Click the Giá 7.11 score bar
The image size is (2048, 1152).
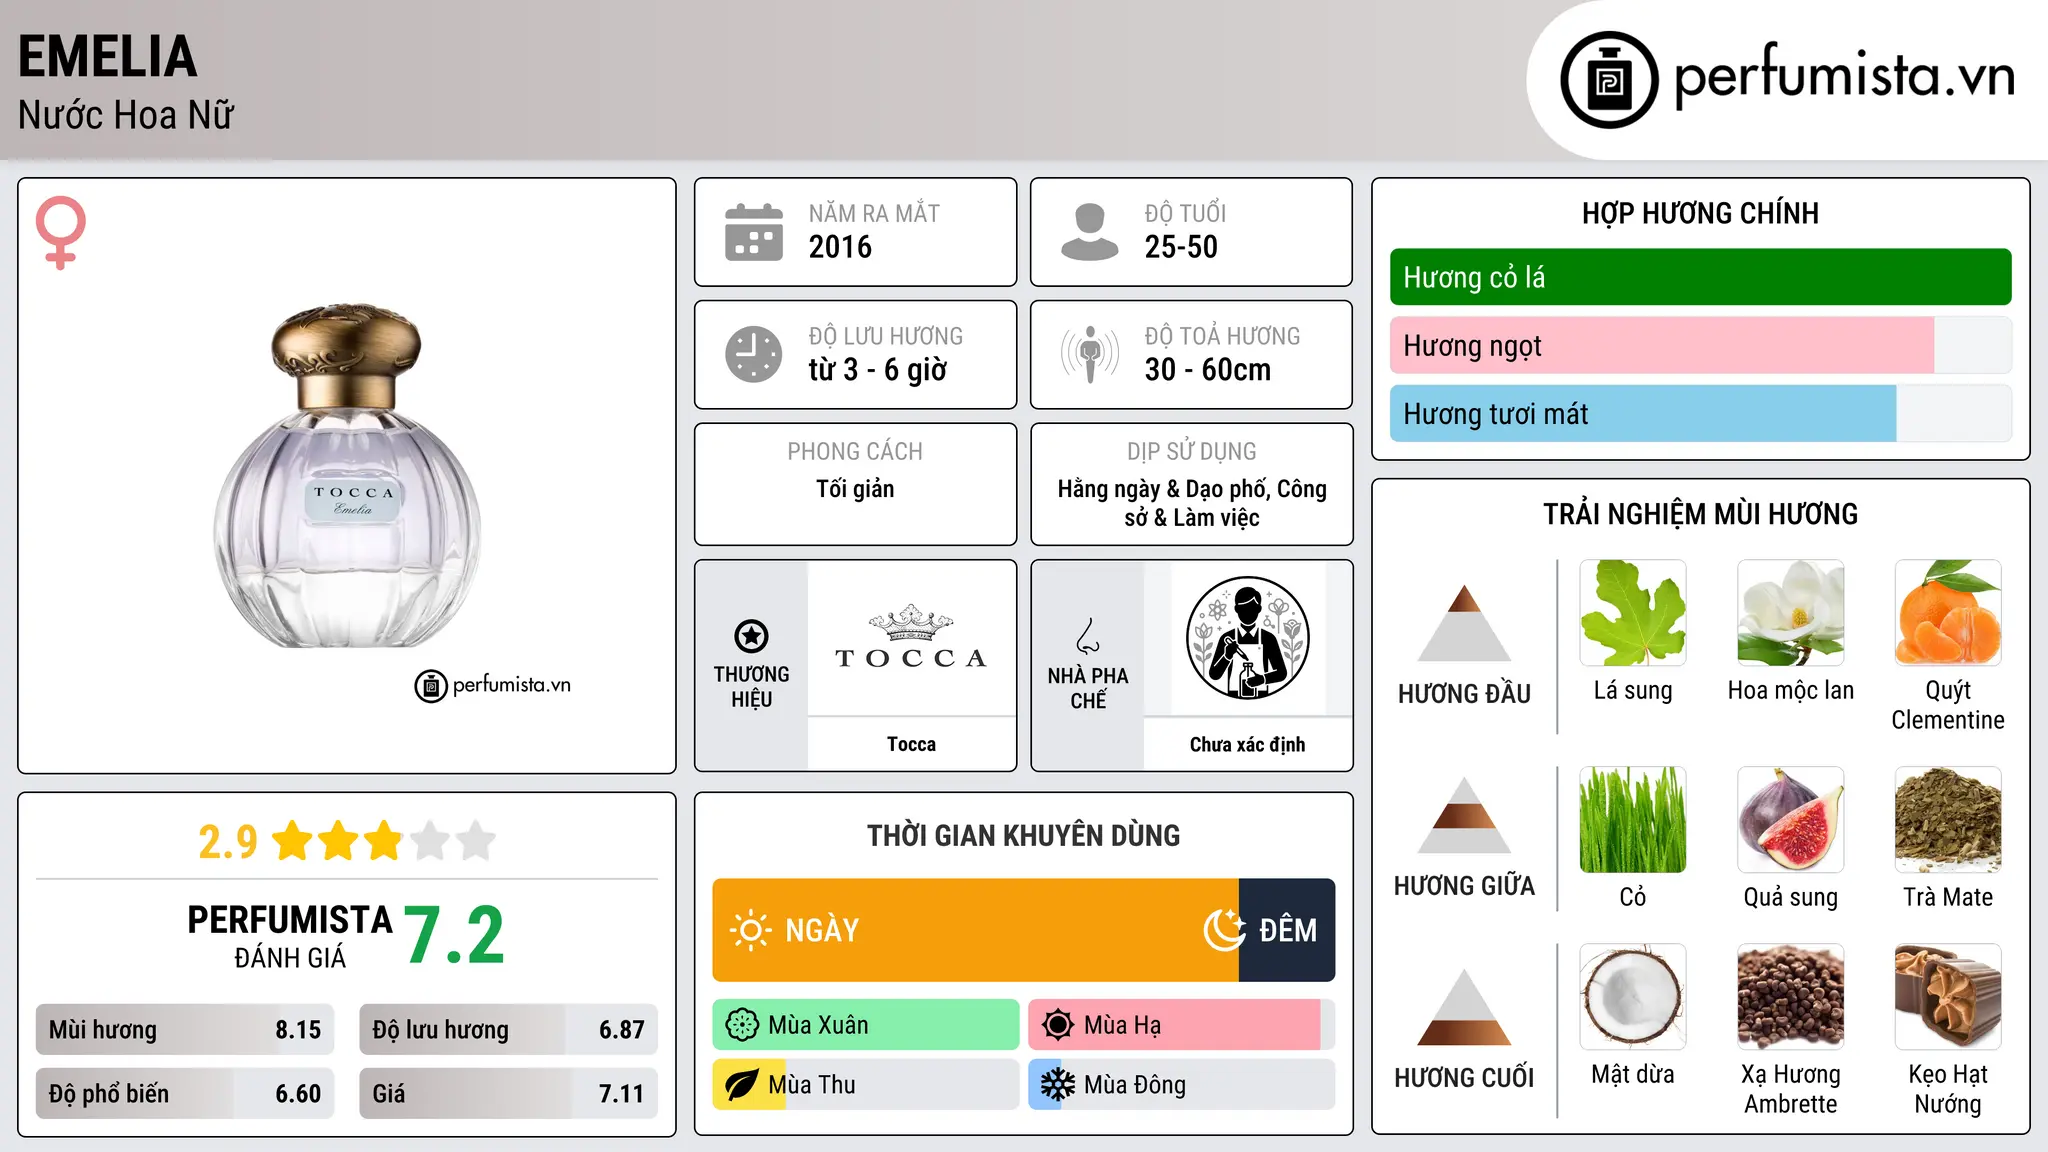tap(509, 1093)
